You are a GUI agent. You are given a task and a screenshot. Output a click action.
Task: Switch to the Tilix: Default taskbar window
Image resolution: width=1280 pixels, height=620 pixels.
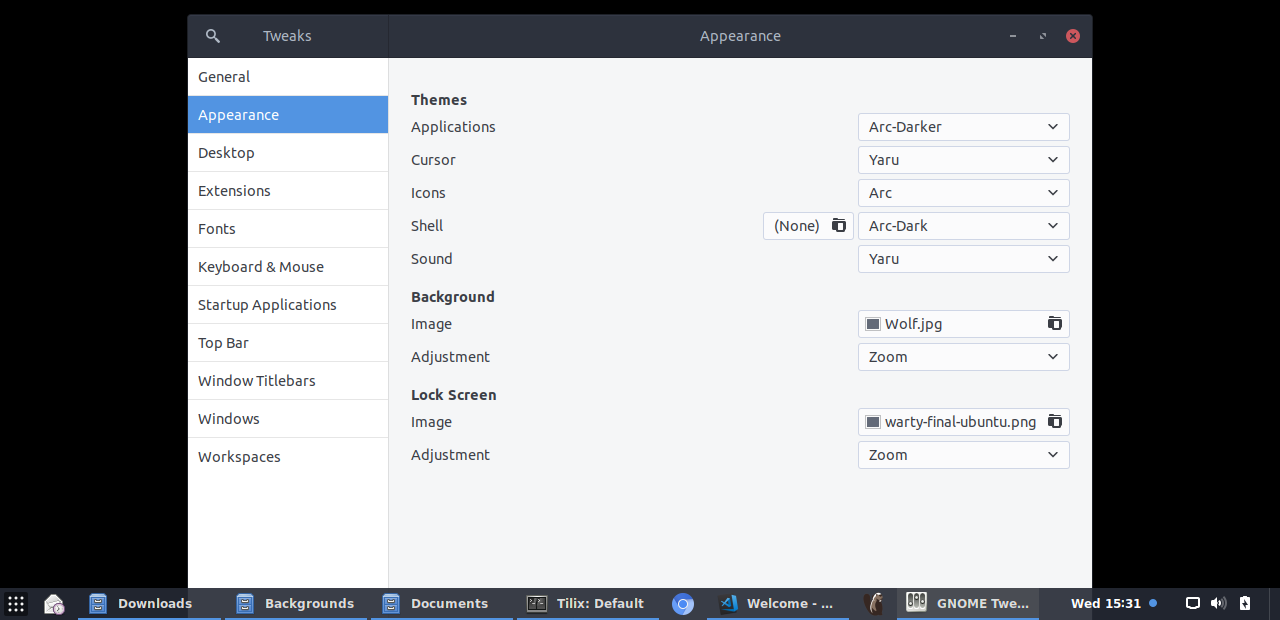click(586, 604)
